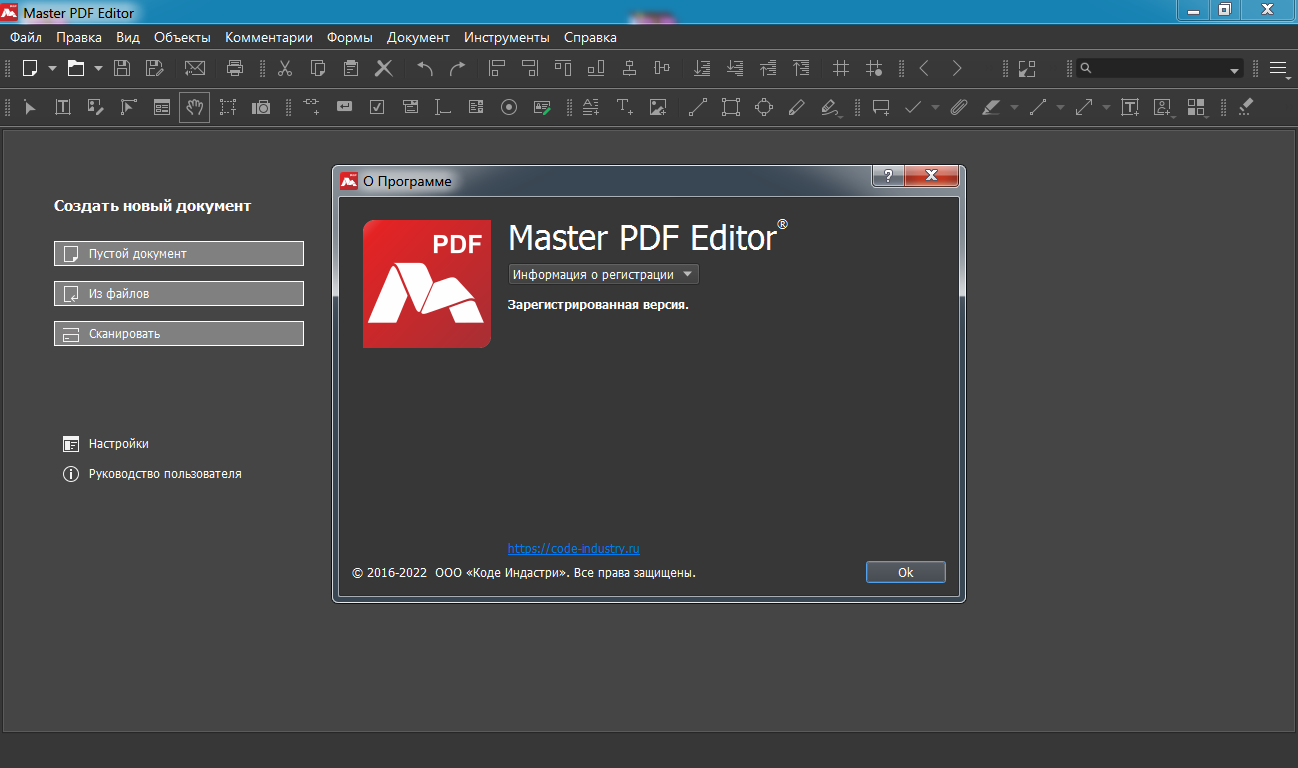This screenshot has width=1298, height=768.
Task: Click the checkbox form field tool
Action: pos(377,107)
